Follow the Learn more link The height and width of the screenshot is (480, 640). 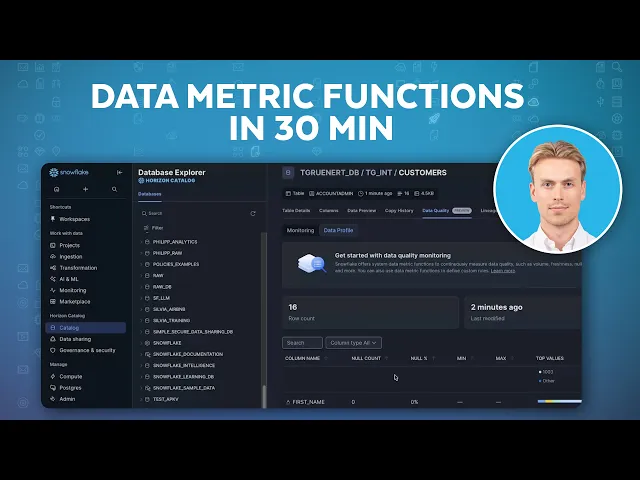click(503, 271)
